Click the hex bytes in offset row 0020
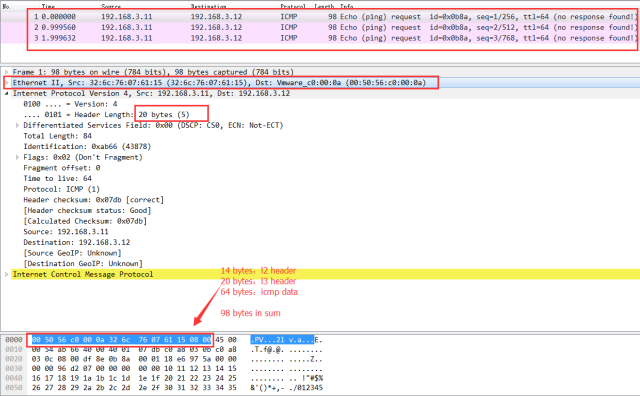 [134, 359]
